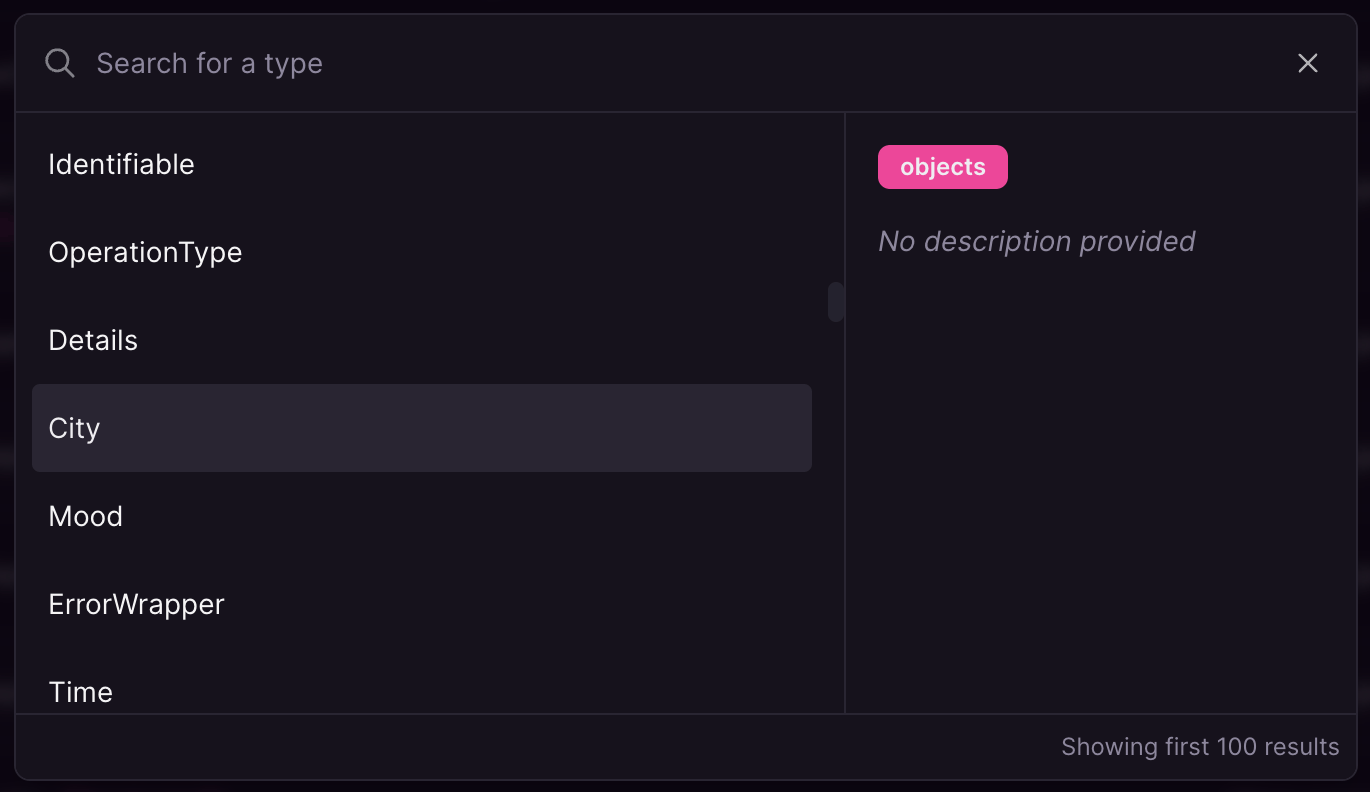Select ErrorWrapper in the results list
The image size is (1370, 792).
(x=422, y=604)
